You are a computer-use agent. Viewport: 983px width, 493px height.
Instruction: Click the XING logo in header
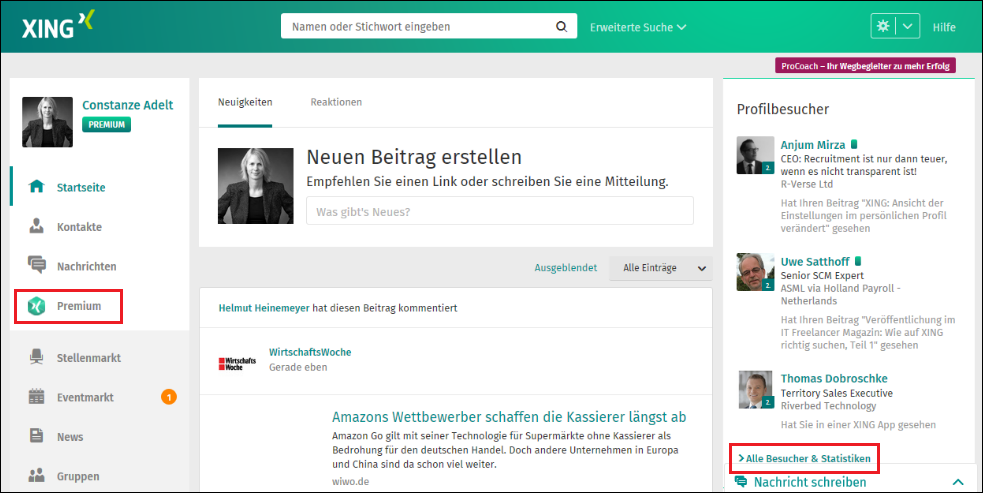(58, 25)
